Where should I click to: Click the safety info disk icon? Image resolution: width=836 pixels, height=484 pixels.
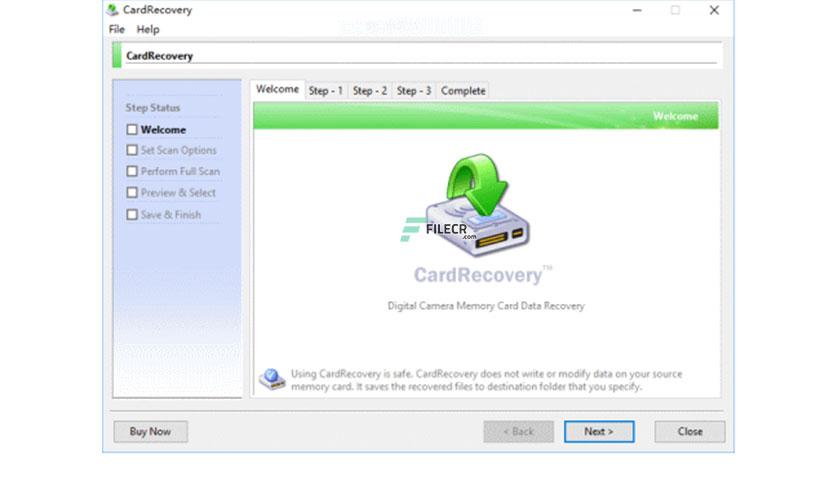pyautogui.click(x=272, y=379)
